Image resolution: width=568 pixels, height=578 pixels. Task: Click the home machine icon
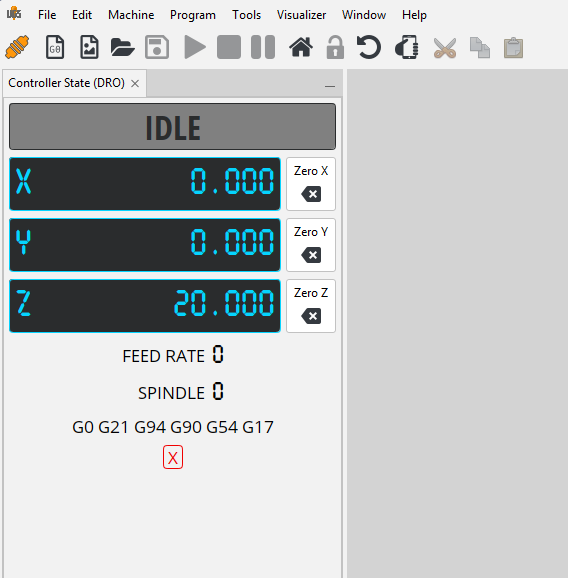click(301, 47)
